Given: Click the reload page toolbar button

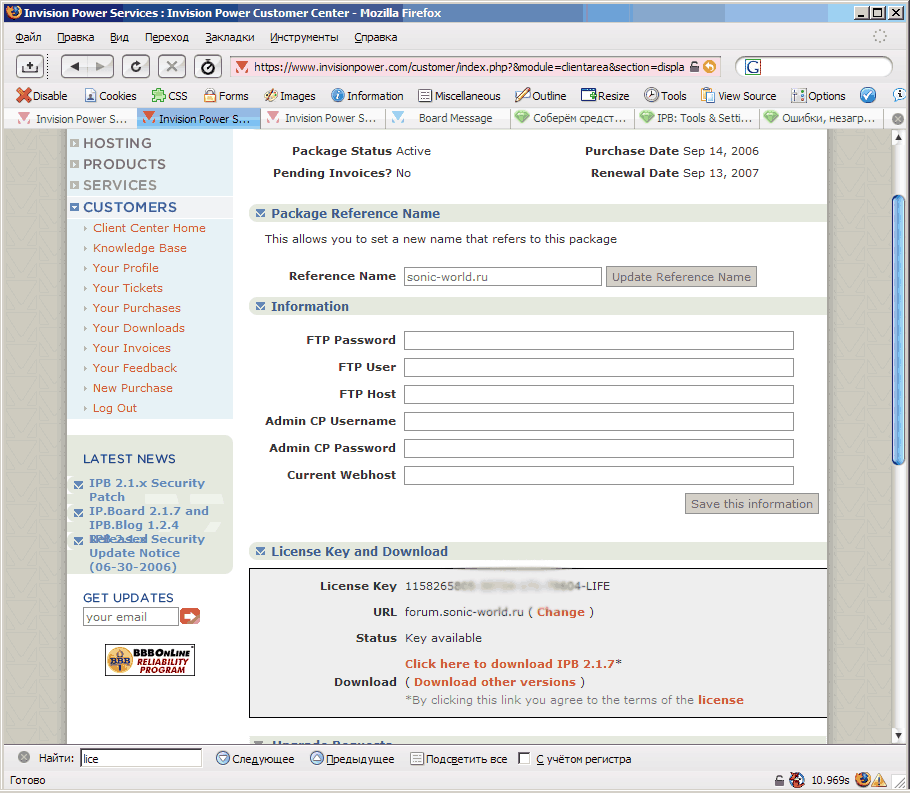Looking at the screenshot, I should click(135, 66).
